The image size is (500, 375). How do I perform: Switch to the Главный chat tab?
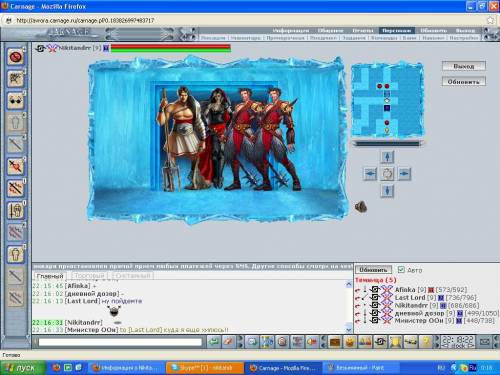coord(50,276)
